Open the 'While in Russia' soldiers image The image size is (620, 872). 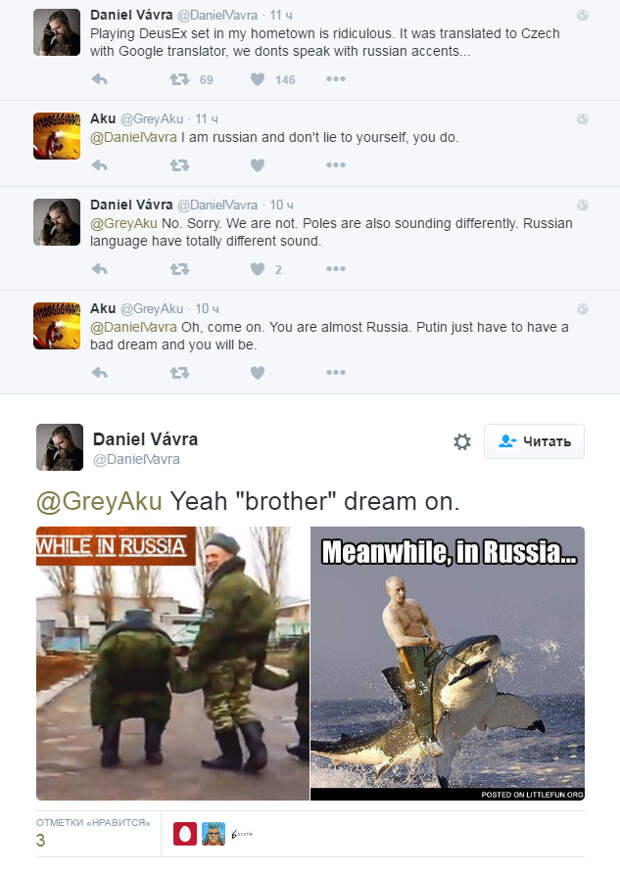(172, 663)
